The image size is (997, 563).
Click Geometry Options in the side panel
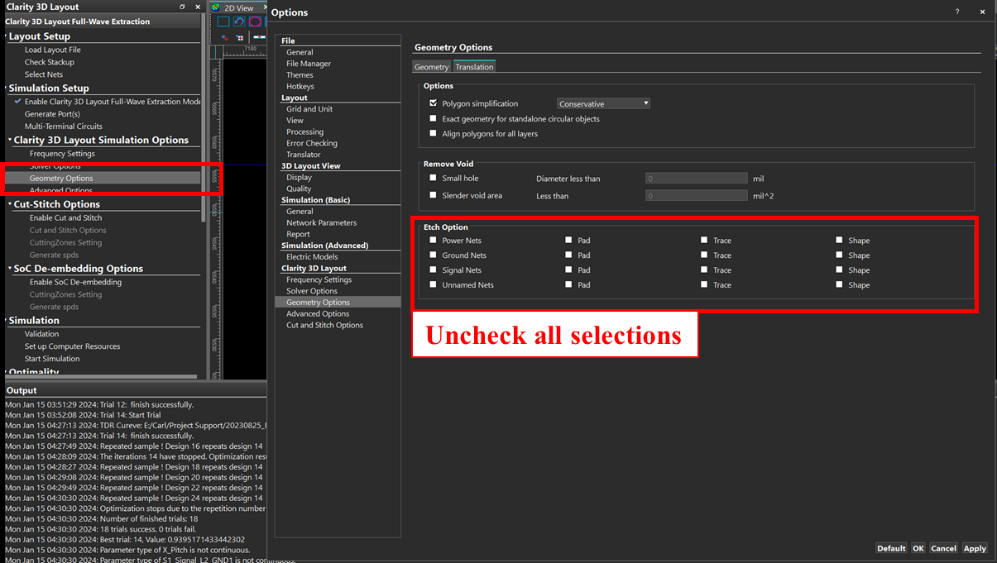pos(61,178)
